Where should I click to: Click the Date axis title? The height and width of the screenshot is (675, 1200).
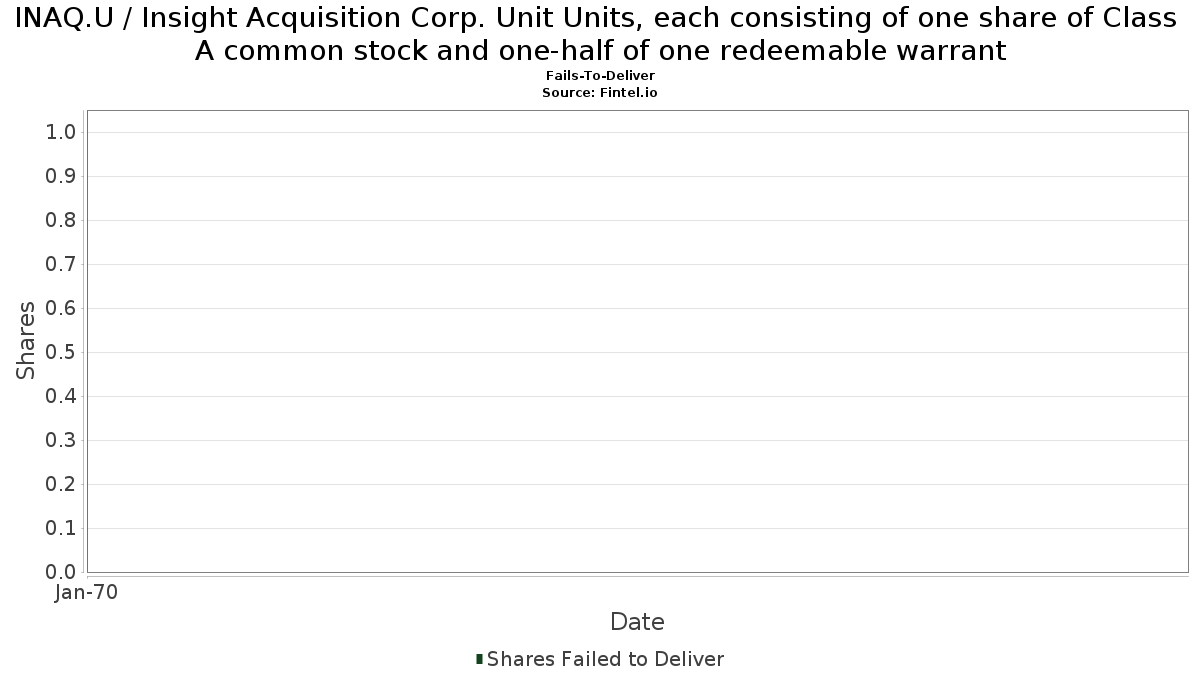click(637, 622)
